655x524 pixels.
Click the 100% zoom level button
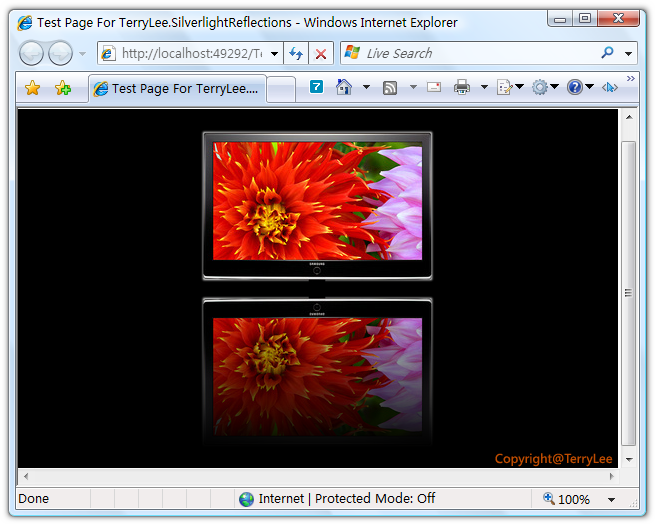coord(567,499)
